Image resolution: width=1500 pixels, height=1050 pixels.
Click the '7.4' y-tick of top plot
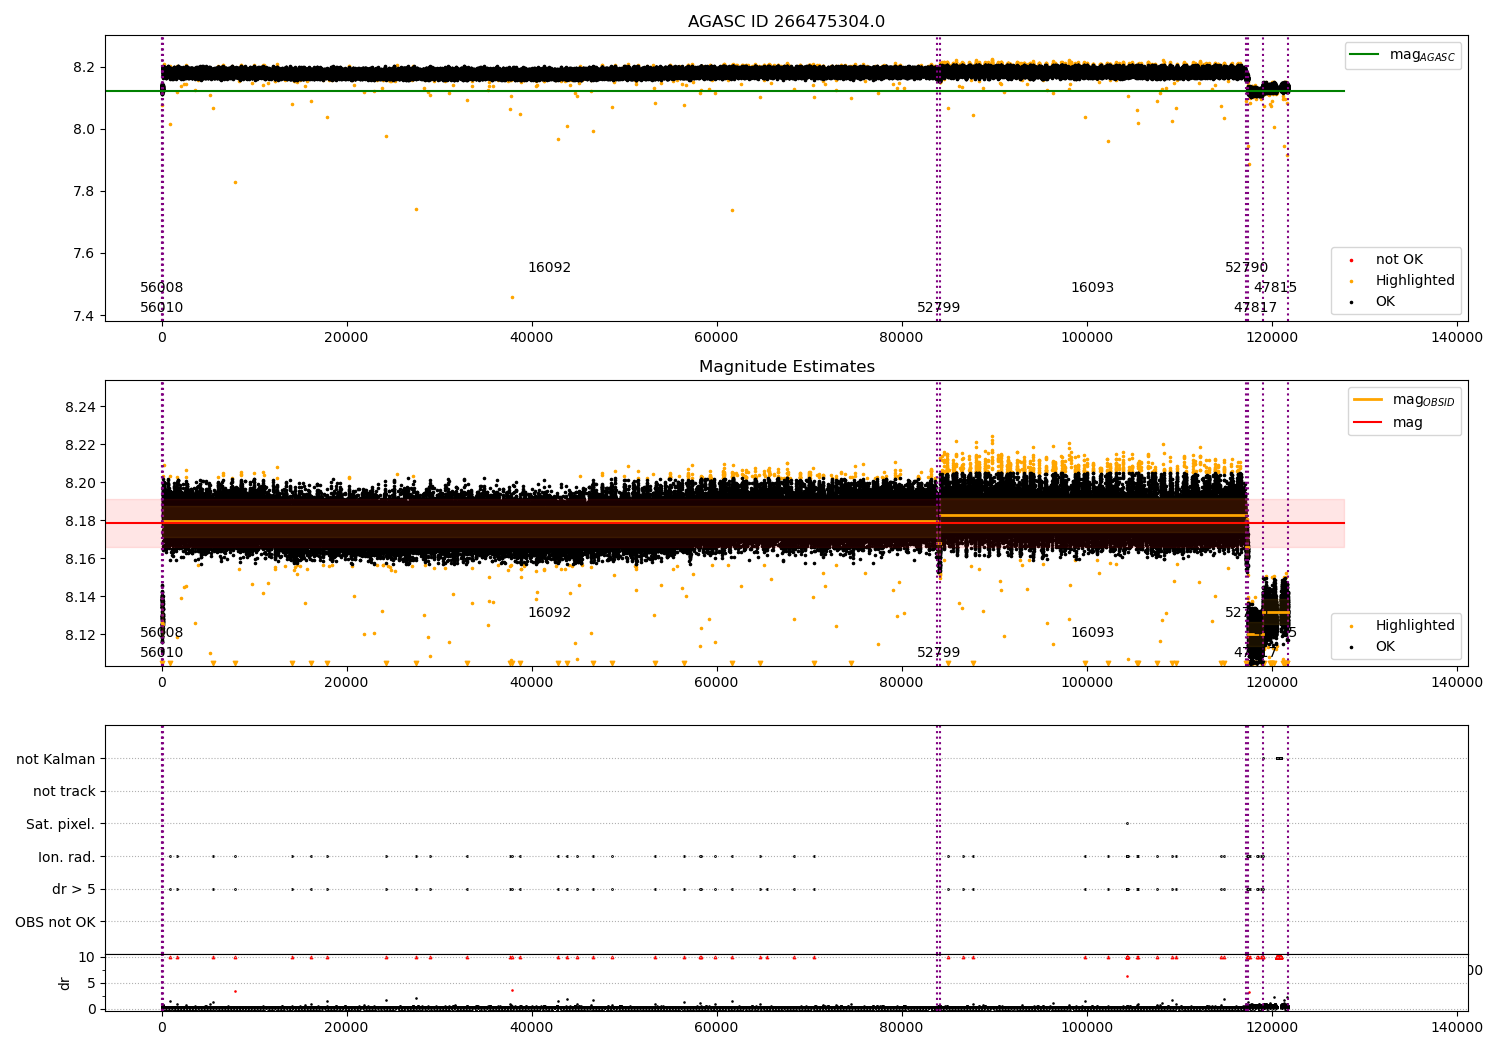click(x=84, y=316)
